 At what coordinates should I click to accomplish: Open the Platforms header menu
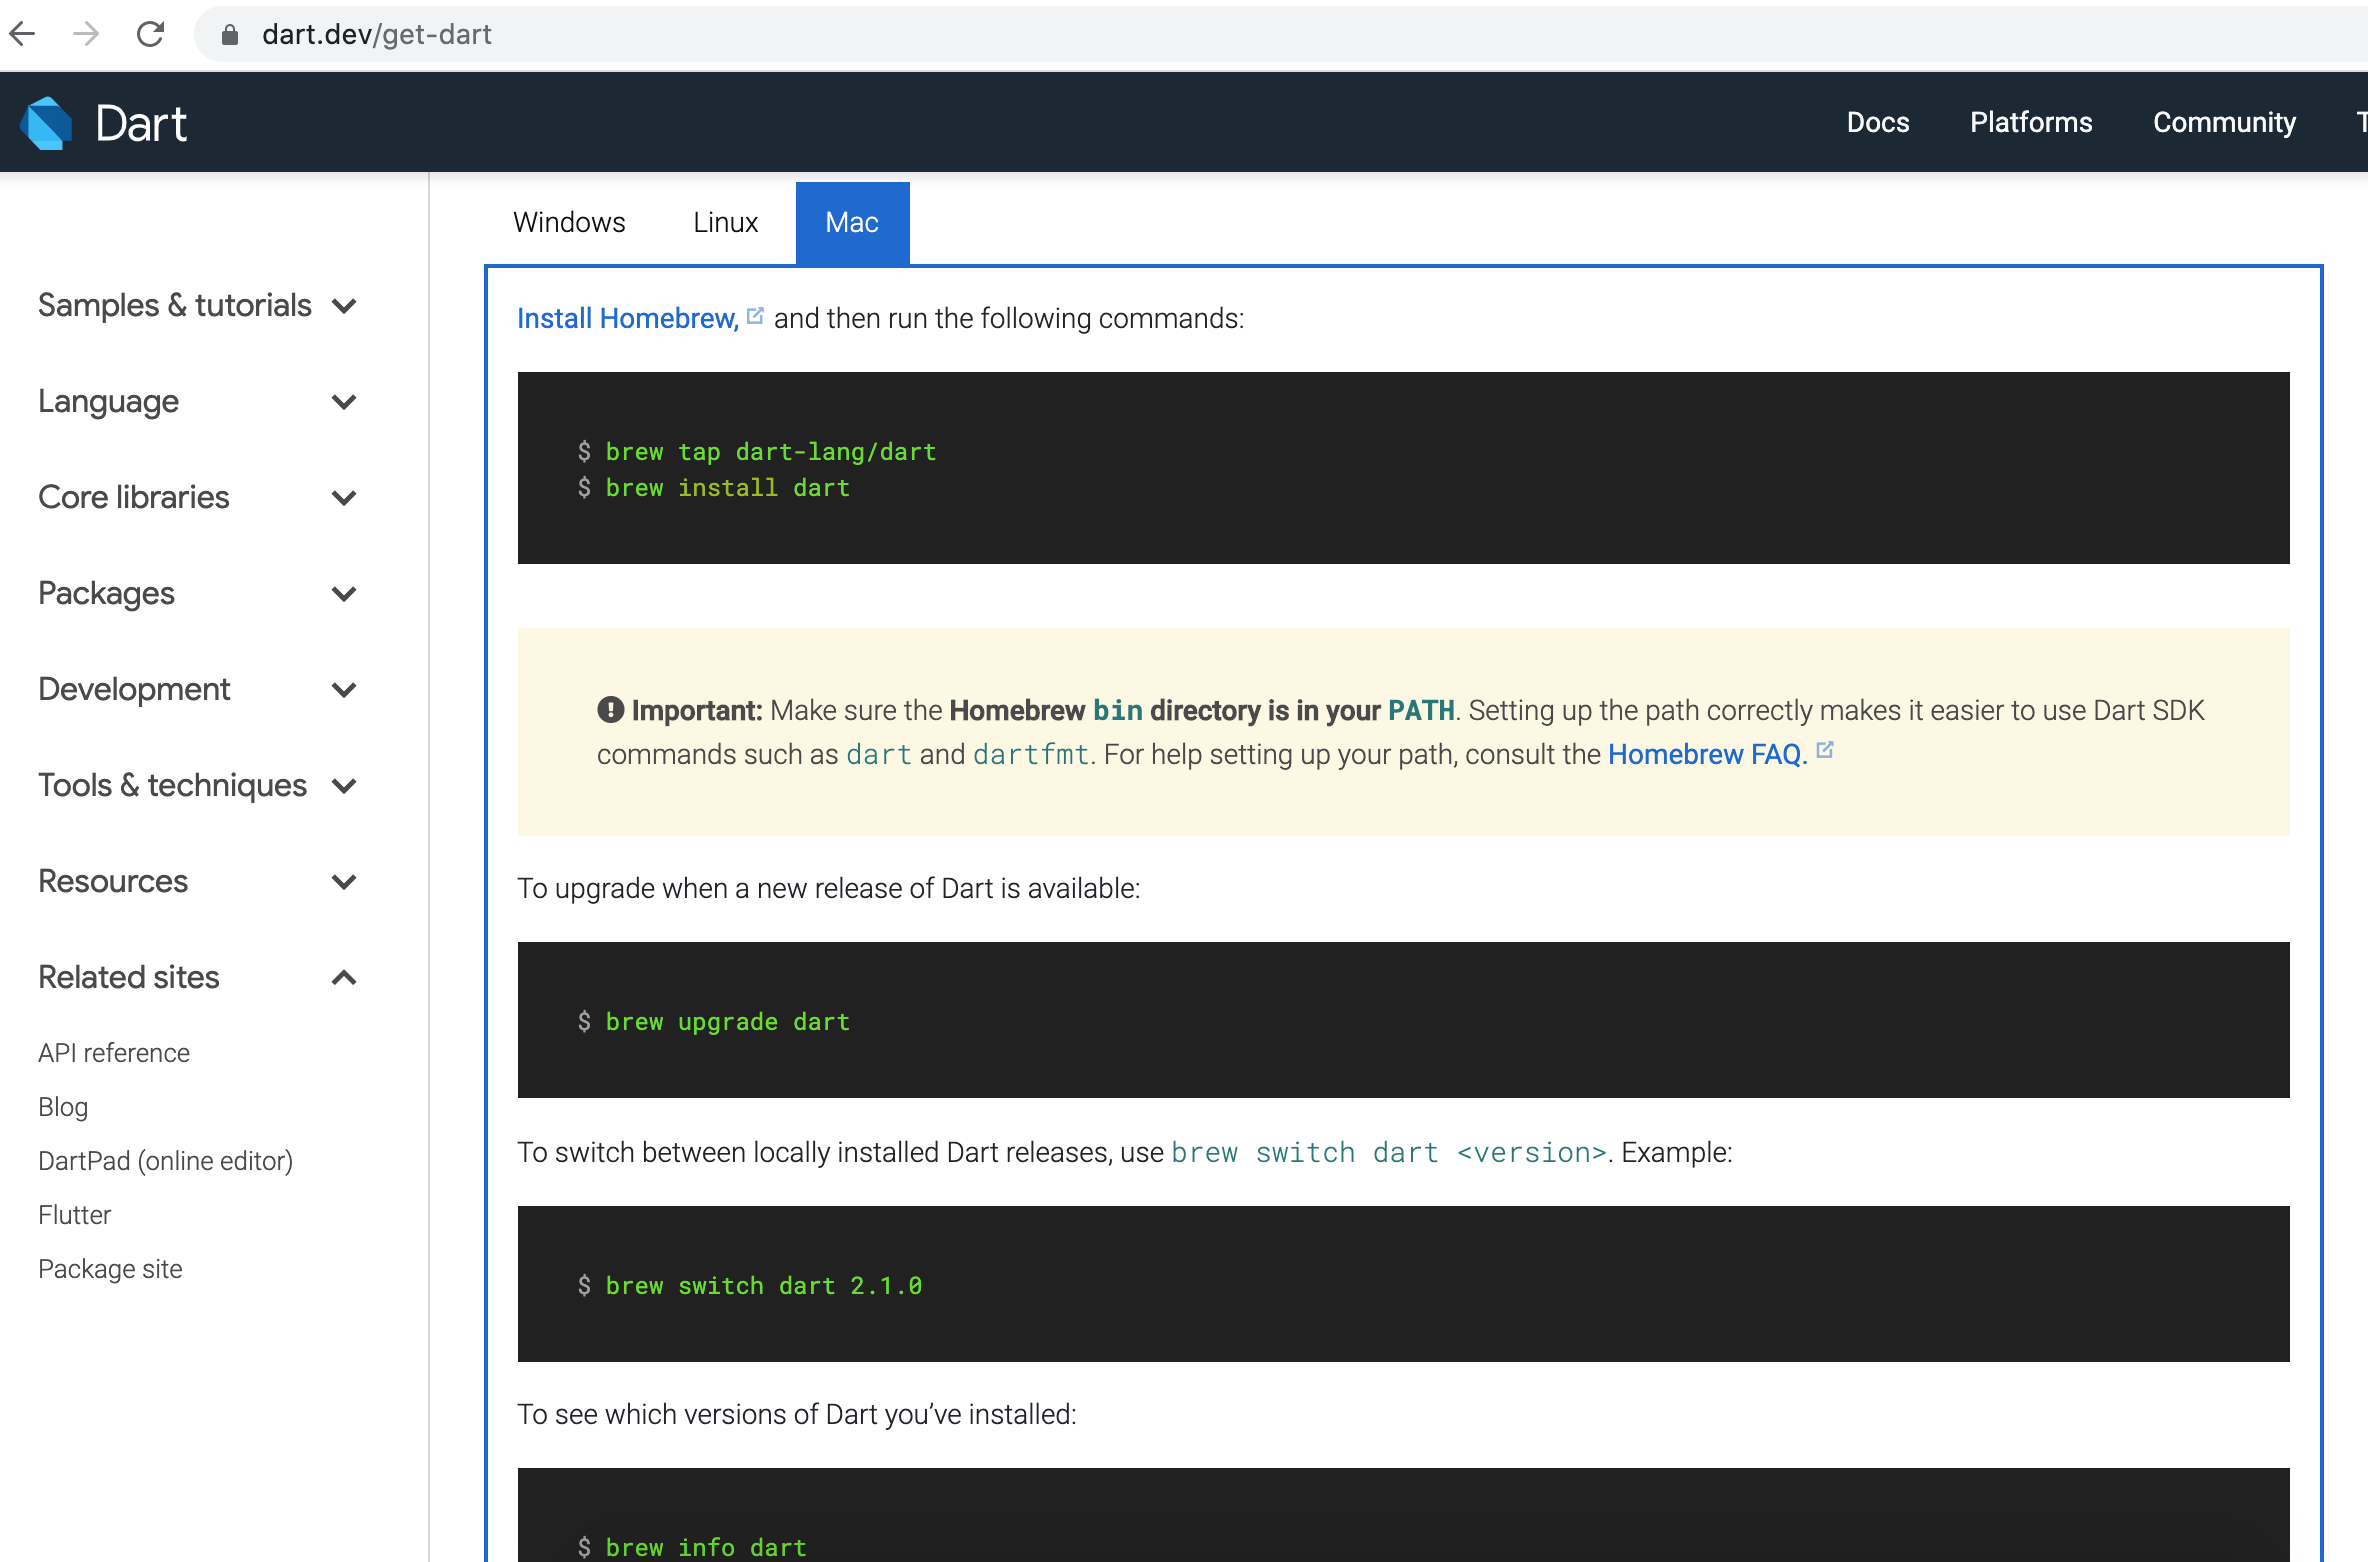point(2031,122)
